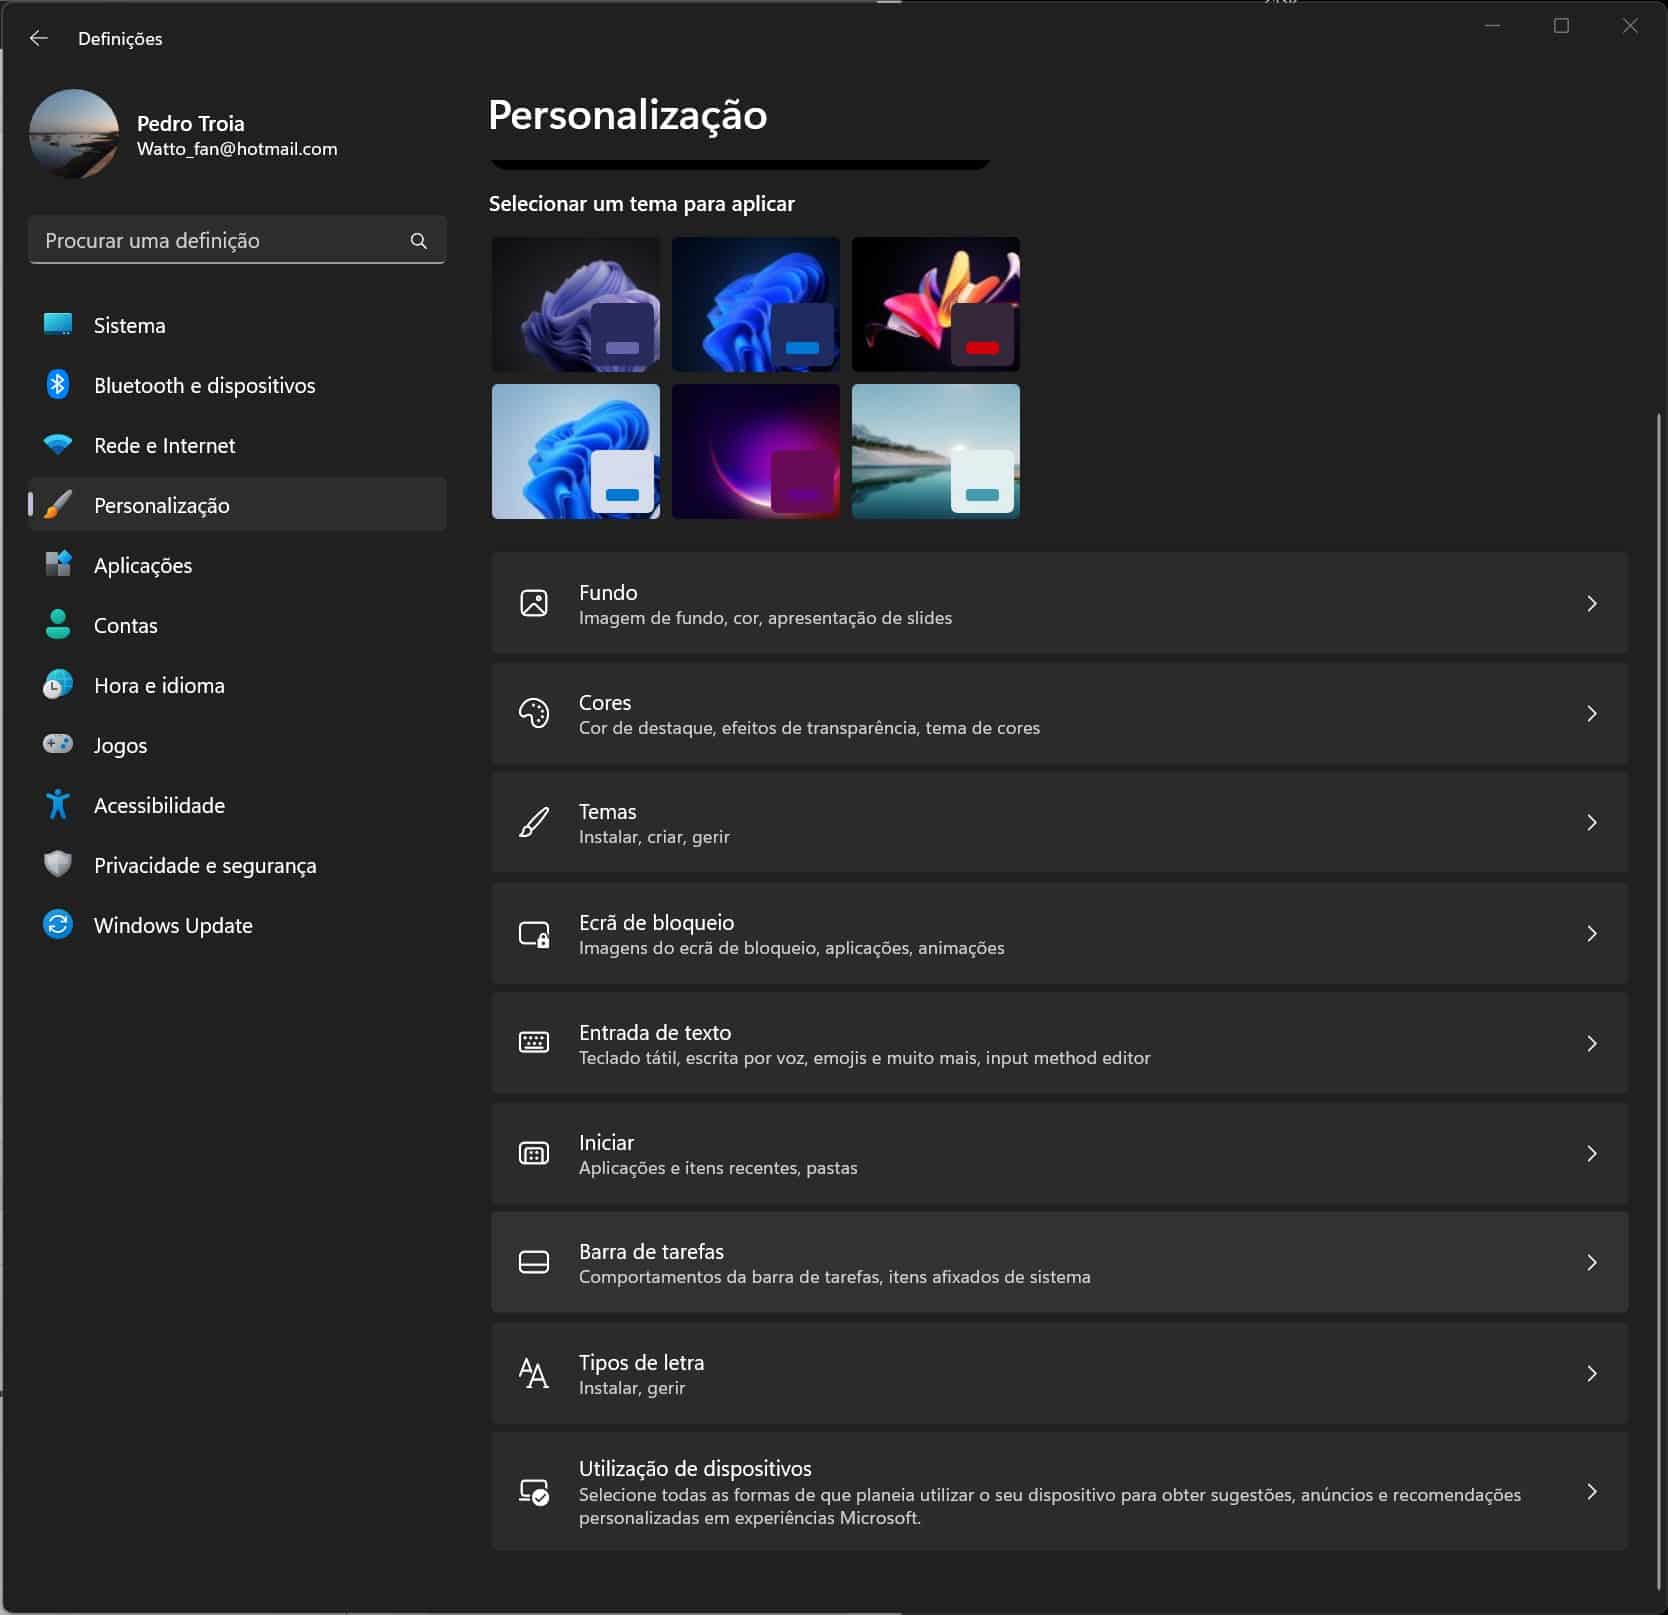Click 'Instalar, criar, gerir' subtitle text
This screenshot has height=1615, width=1668.
point(654,837)
